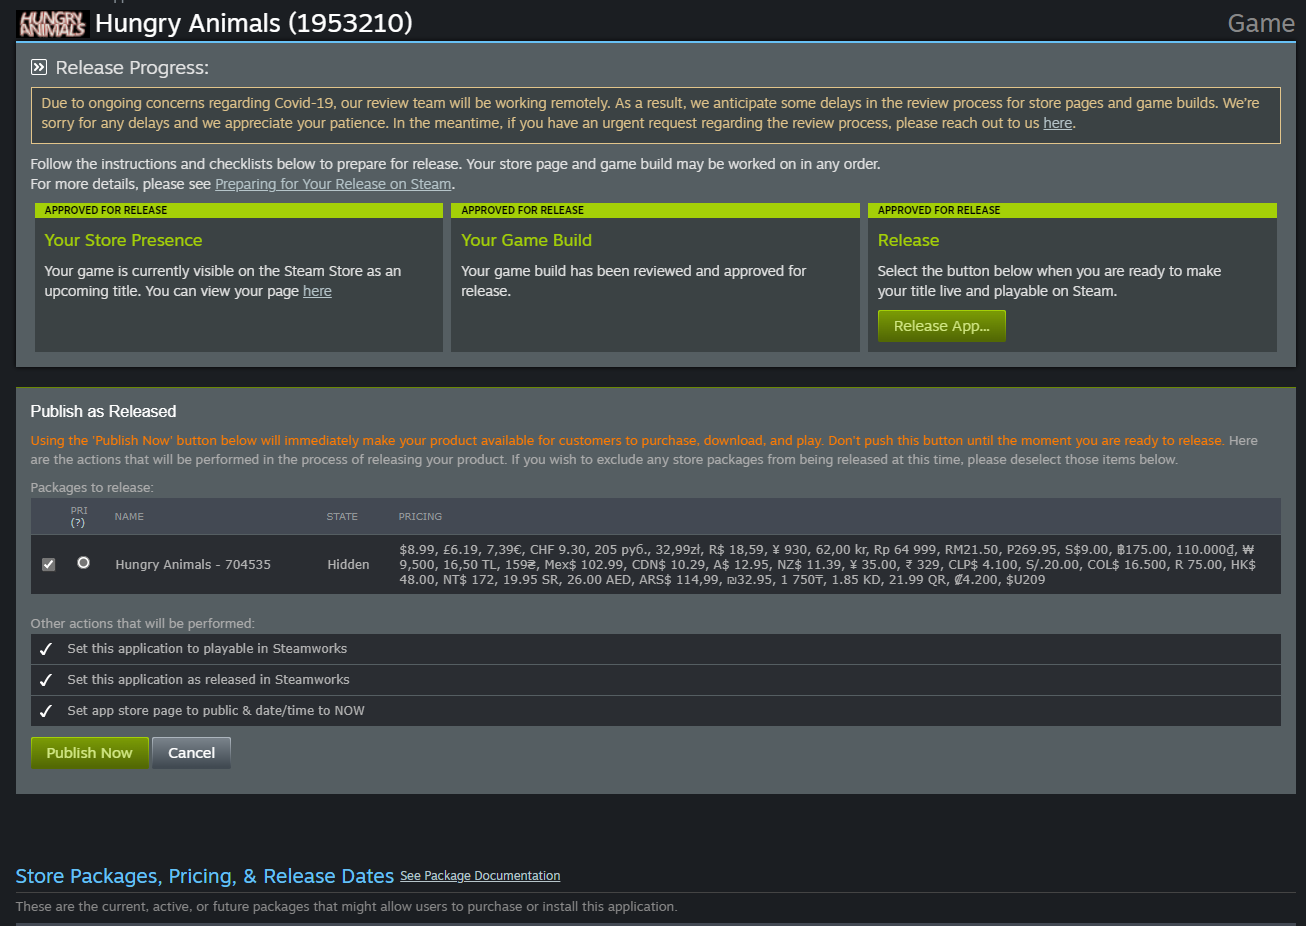
Task: Click 'Set this application as released in Steamworks'
Action: [x=208, y=680]
